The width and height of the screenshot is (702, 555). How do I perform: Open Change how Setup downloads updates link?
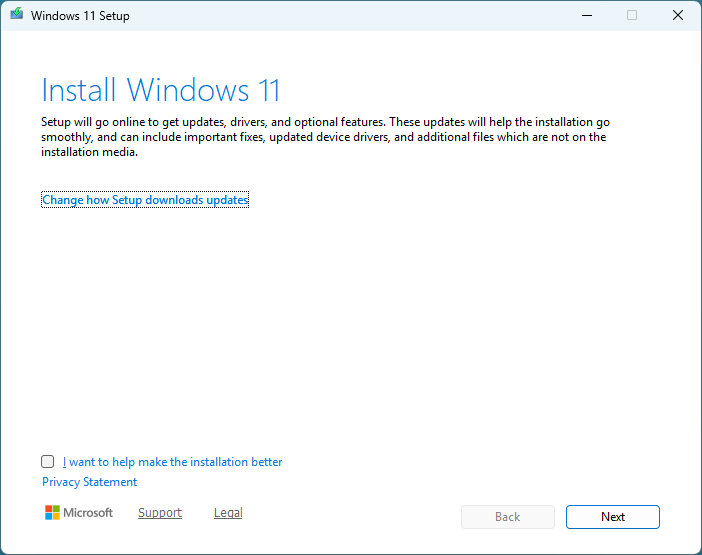click(145, 200)
